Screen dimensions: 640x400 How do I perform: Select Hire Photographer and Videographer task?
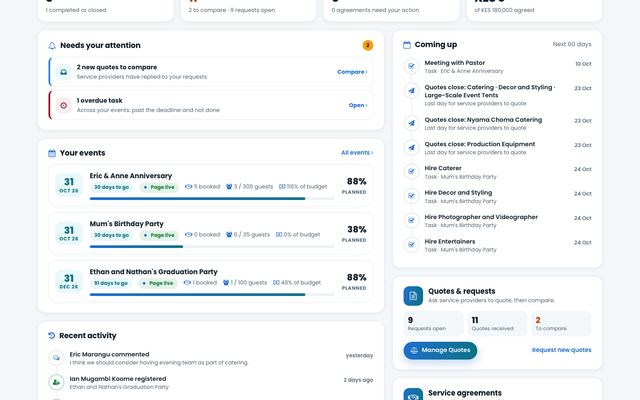click(497, 221)
